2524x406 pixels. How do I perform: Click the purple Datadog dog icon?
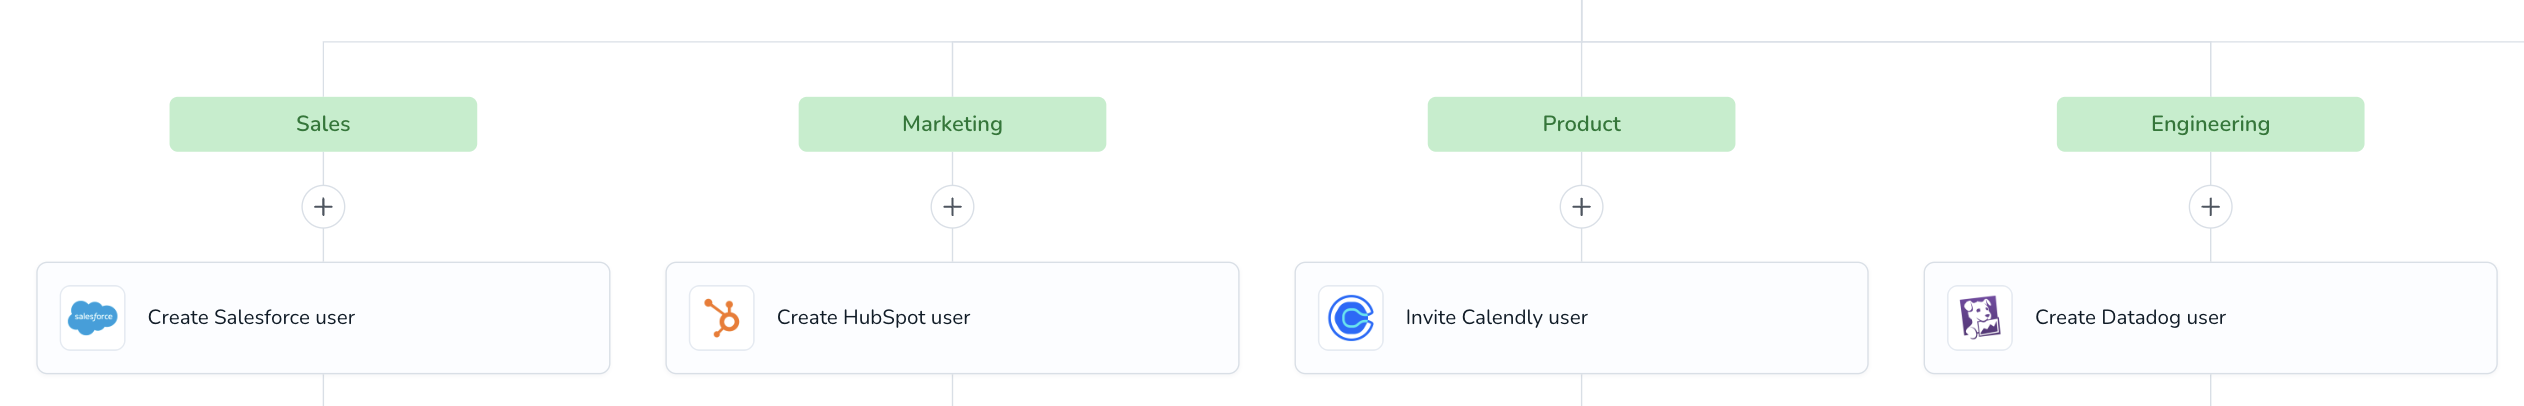[1980, 318]
